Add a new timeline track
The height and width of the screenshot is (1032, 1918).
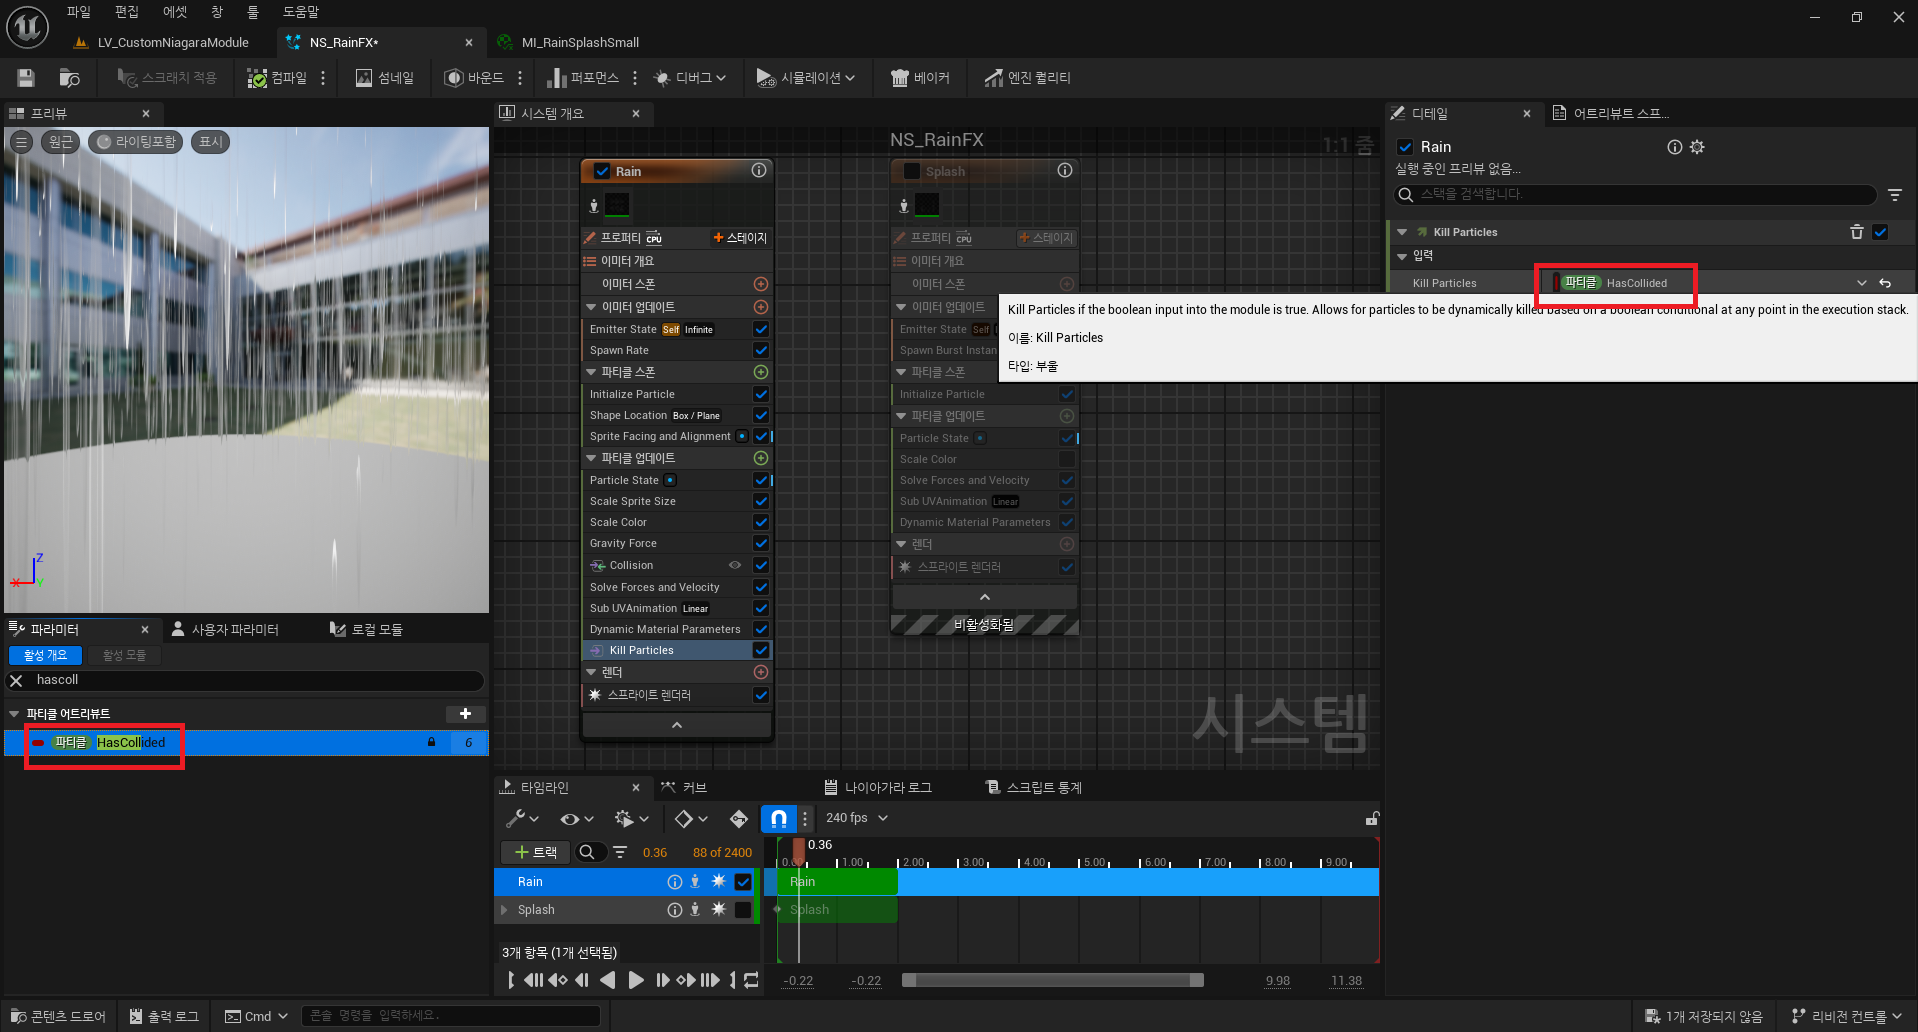[x=535, y=852]
